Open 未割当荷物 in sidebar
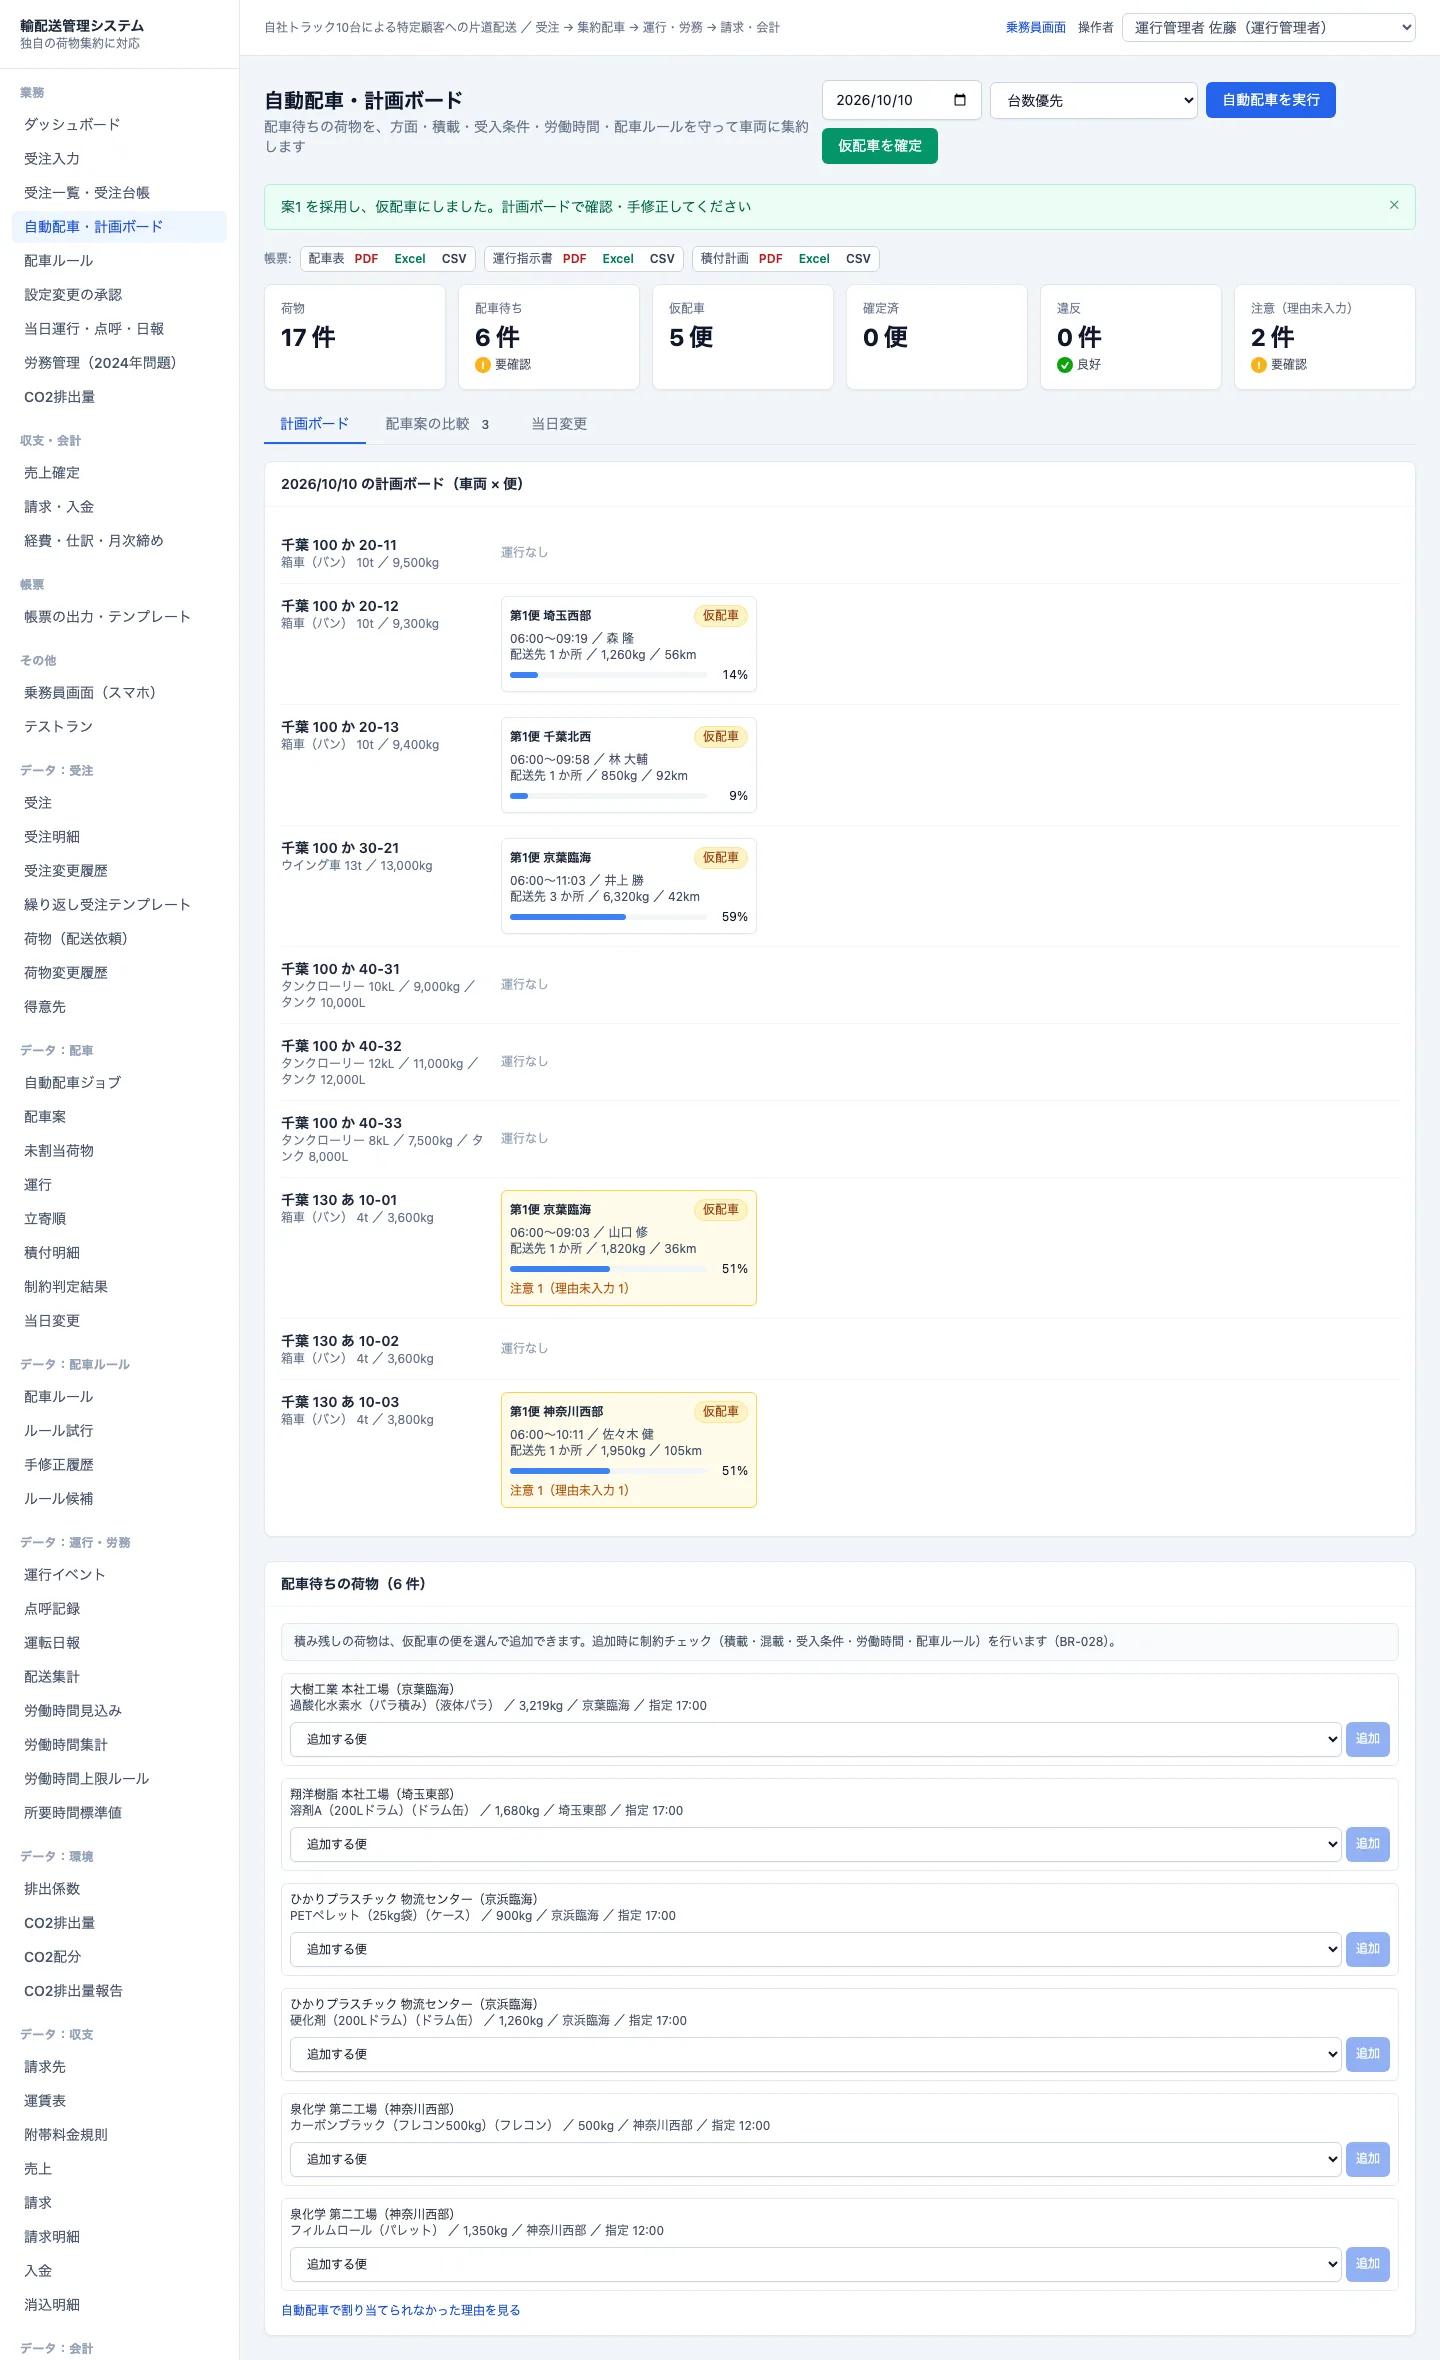1440x2360 pixels. tap(119, 1151)
